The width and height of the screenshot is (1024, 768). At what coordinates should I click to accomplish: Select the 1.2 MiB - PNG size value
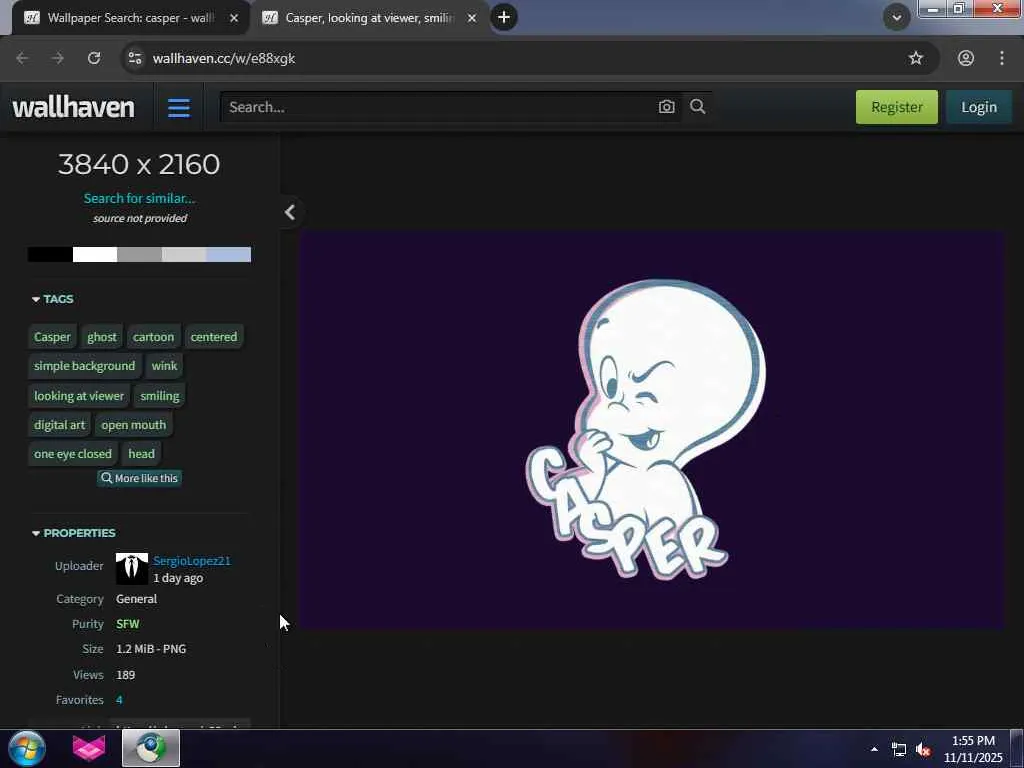pos(151,648)
